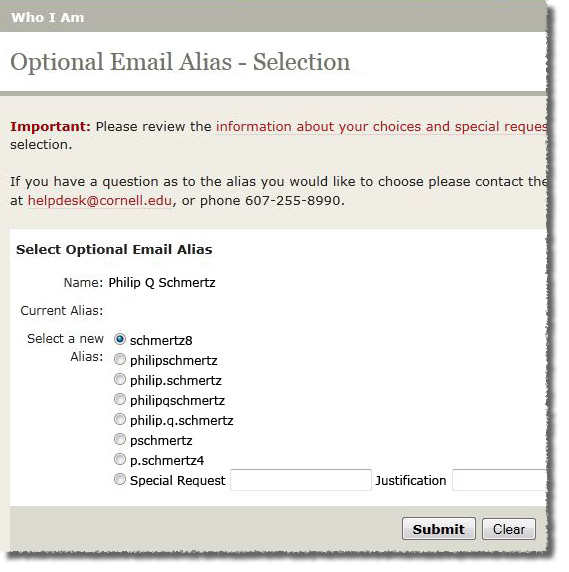Click the Special Request label text
Image resolution: width=569 pixels, height=572 pixels.
(x=178, y=480)
